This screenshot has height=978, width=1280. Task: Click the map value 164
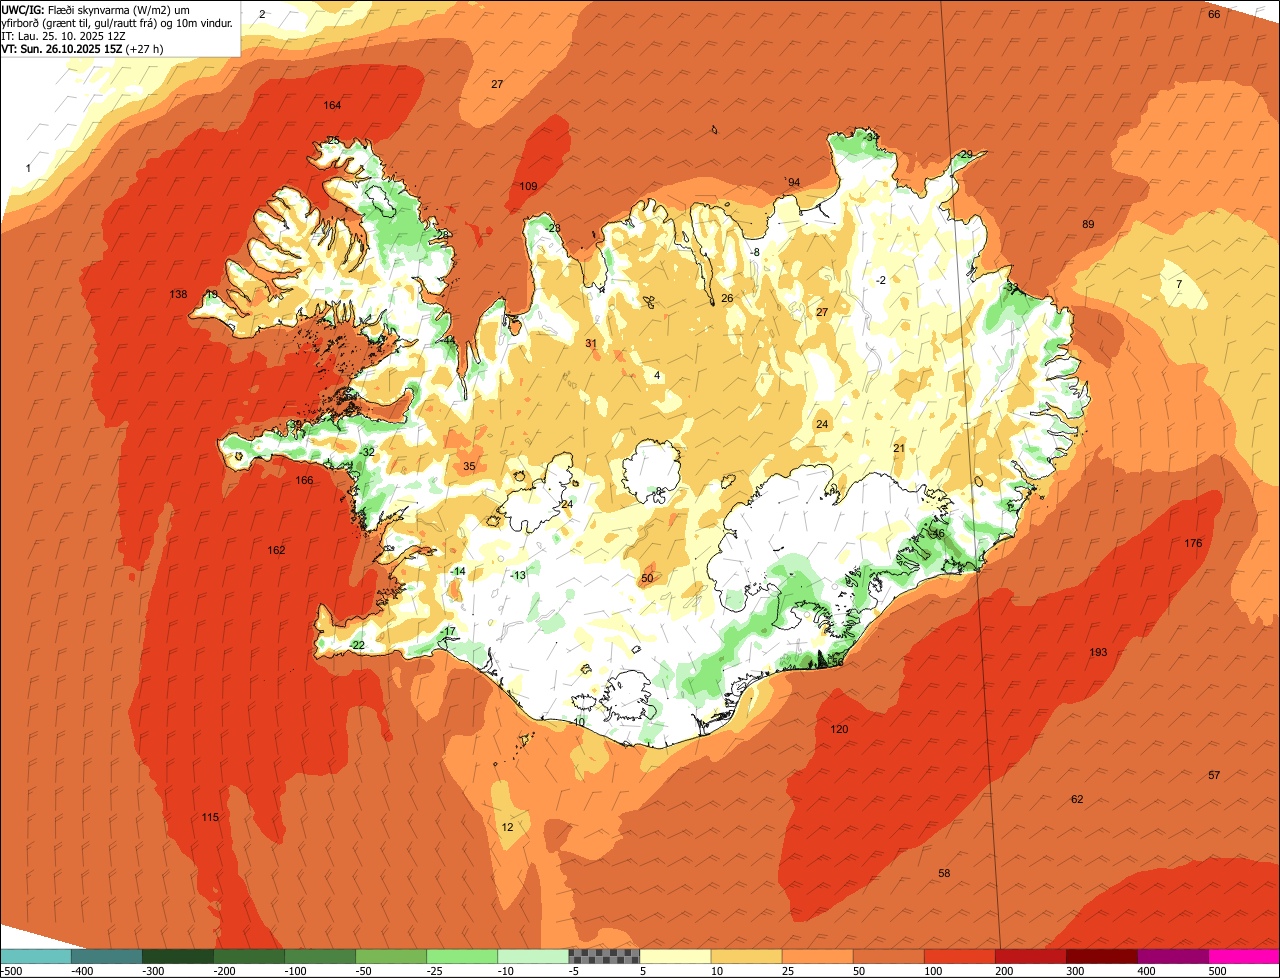tap(332, 106)
